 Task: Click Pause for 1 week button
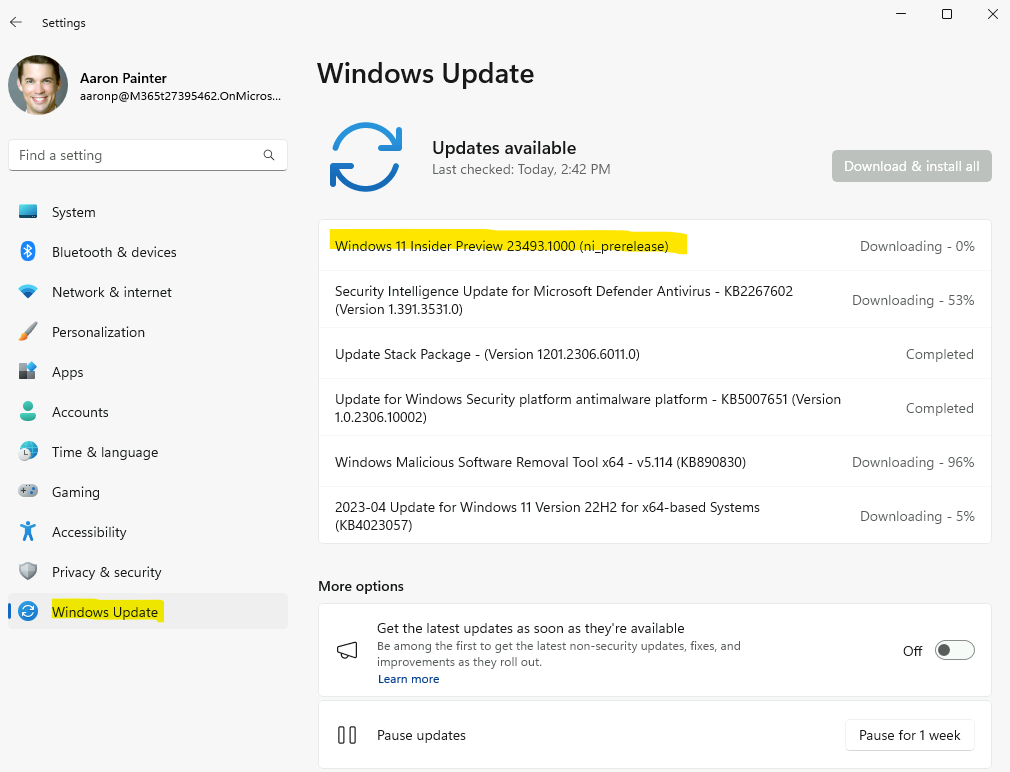click(910, 735)
